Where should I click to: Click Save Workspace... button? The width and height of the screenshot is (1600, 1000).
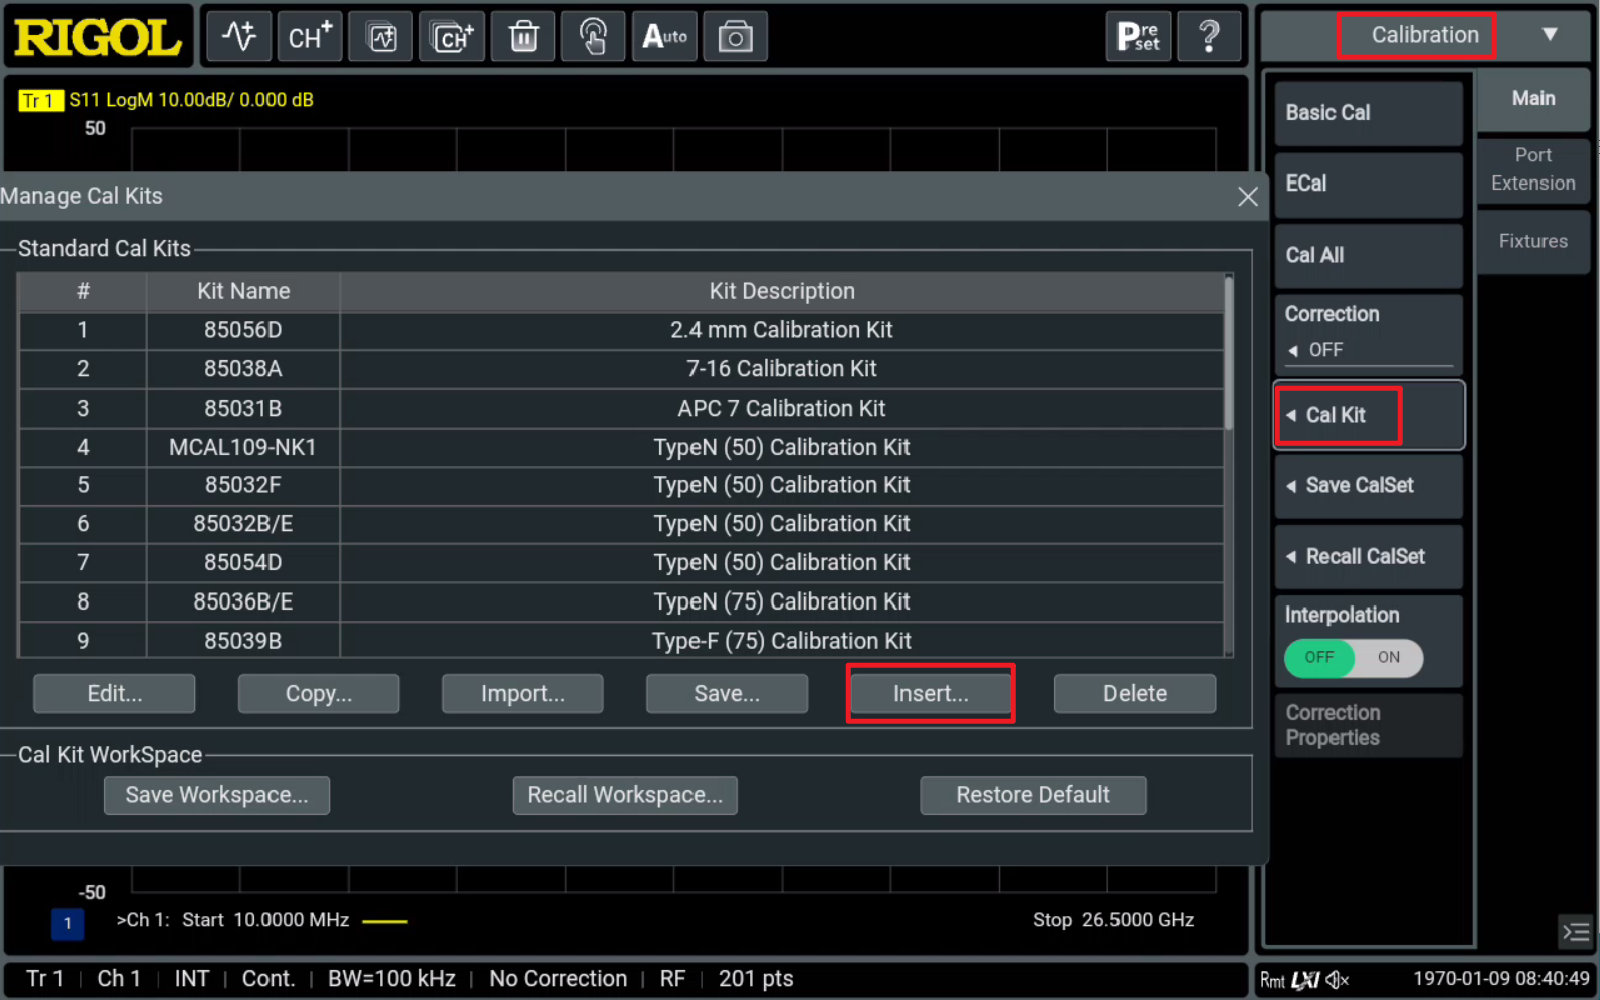pyautogui.click(x=217, y=796)
